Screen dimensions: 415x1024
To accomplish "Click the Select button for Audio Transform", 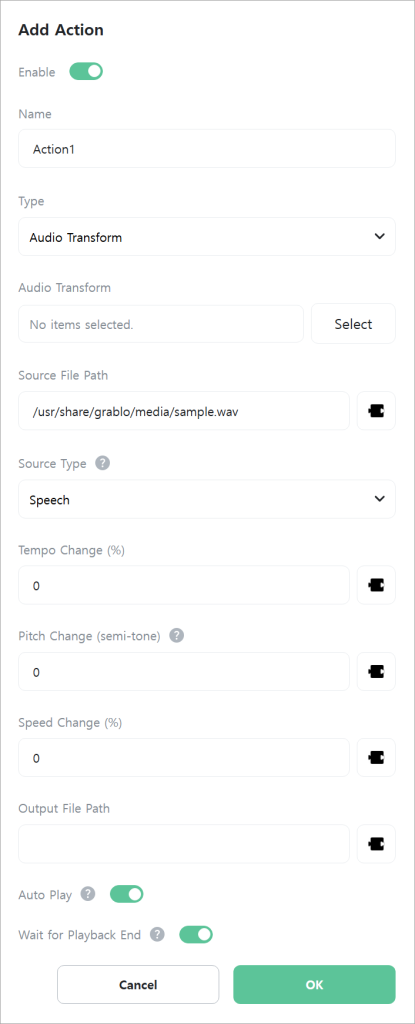I will (353, 324).
